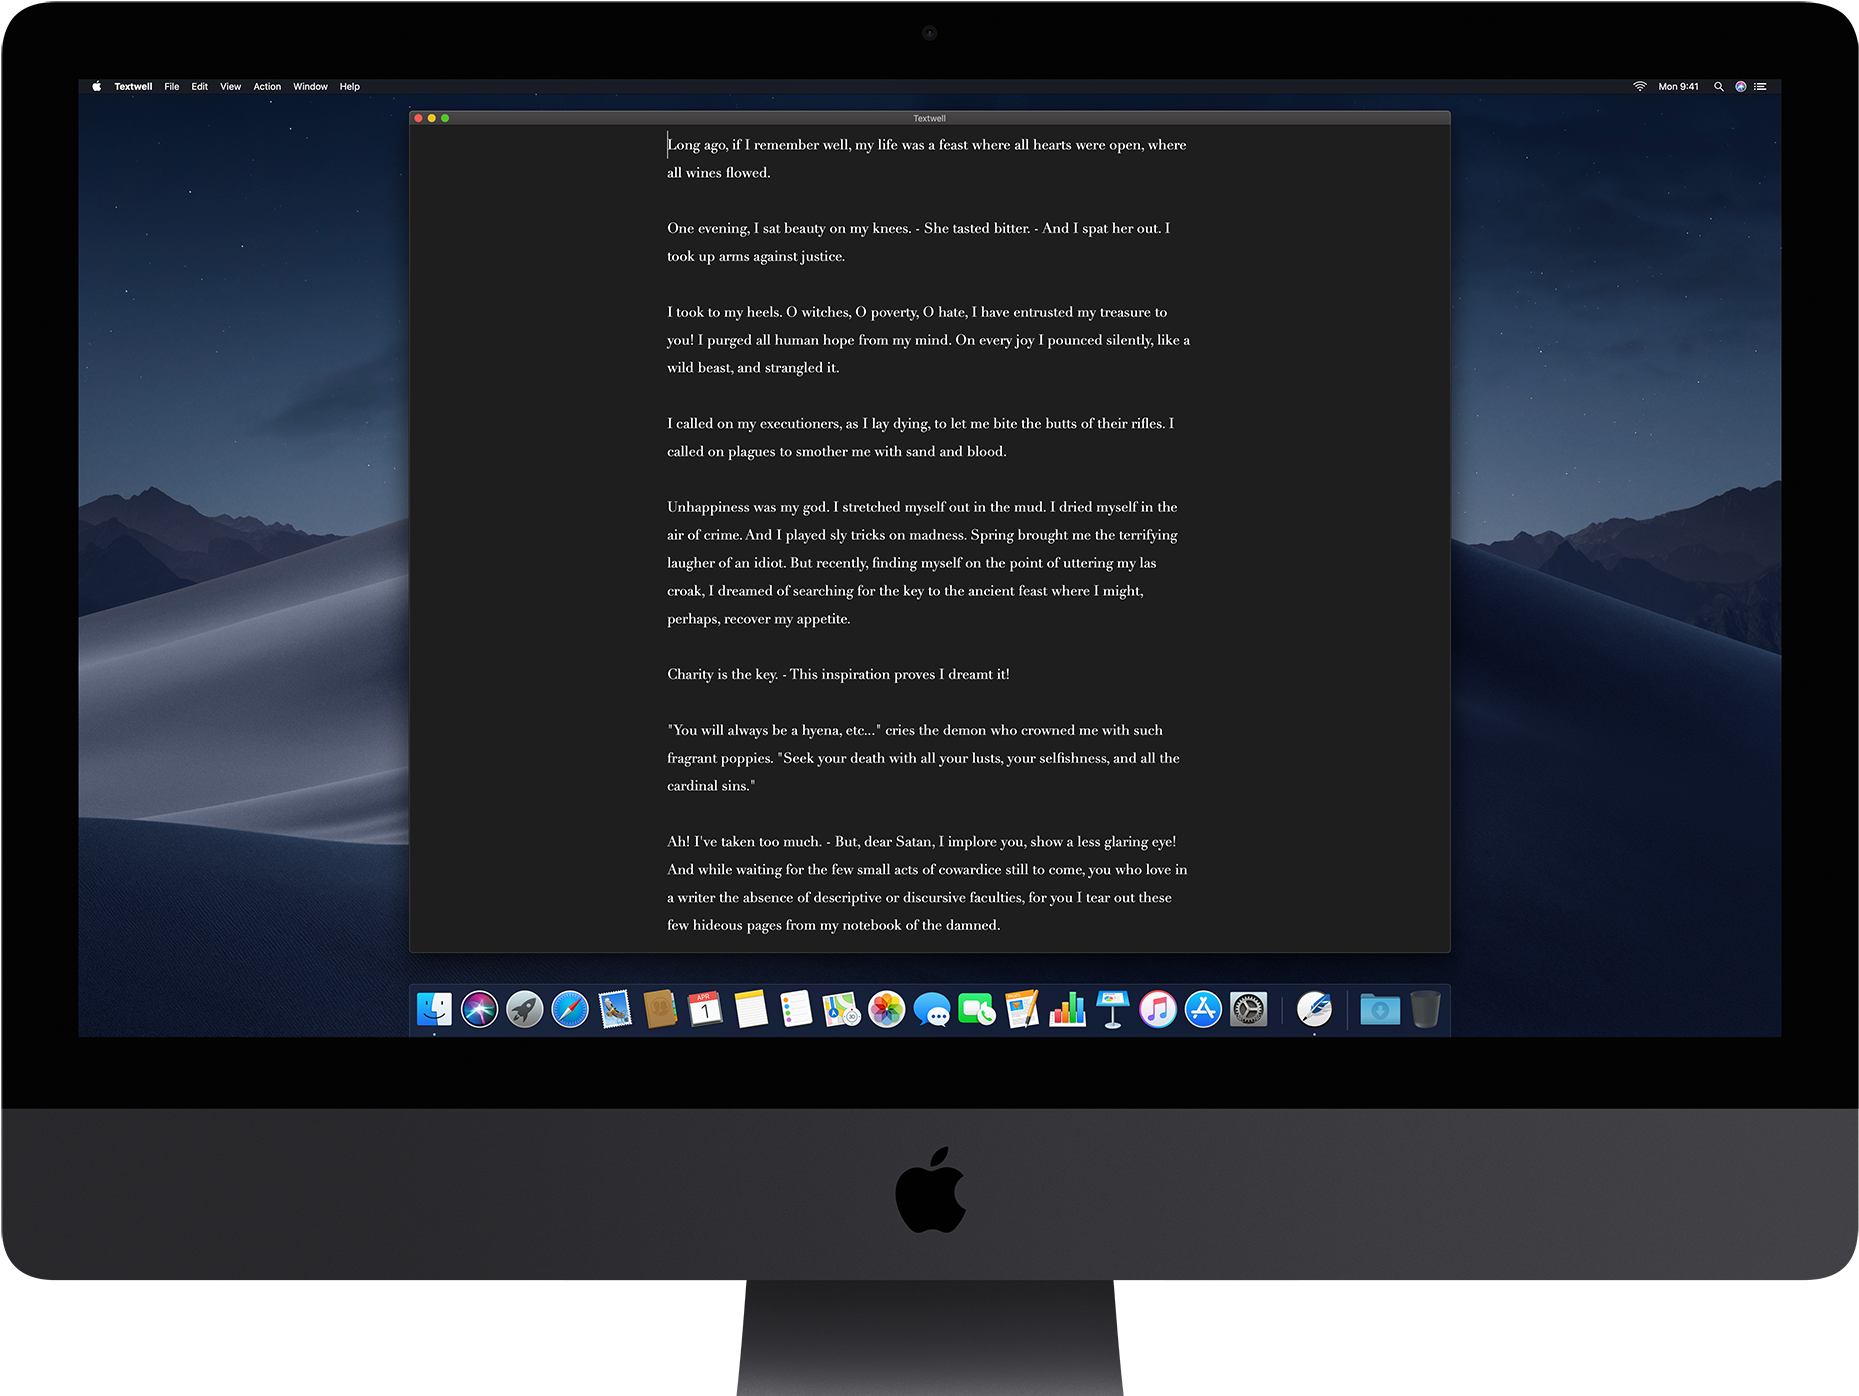This screenshot has width=1859, height=1396.
Task: Click Wi-Fi status icon in menu bar
Action: click(1640, 87)
